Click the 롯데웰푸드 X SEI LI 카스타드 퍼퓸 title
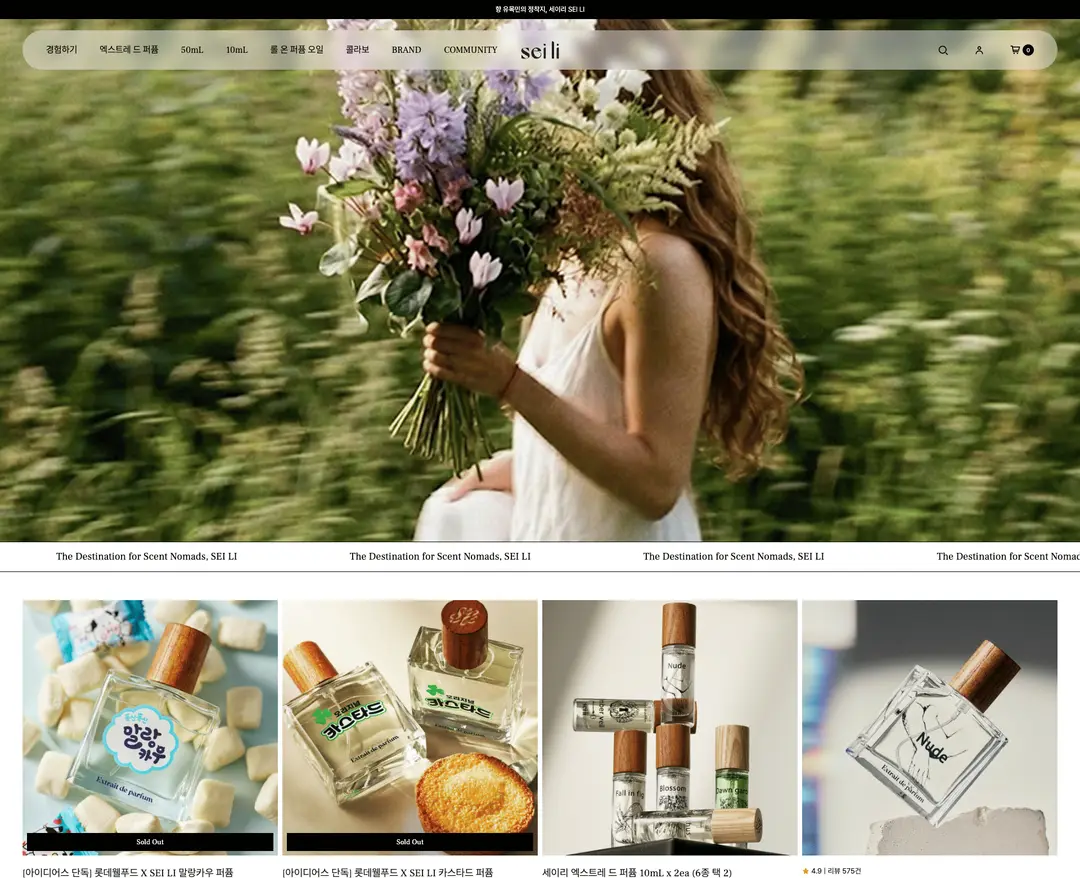The width and height of the screenshot is (1080, 878). tap(388, 872)
